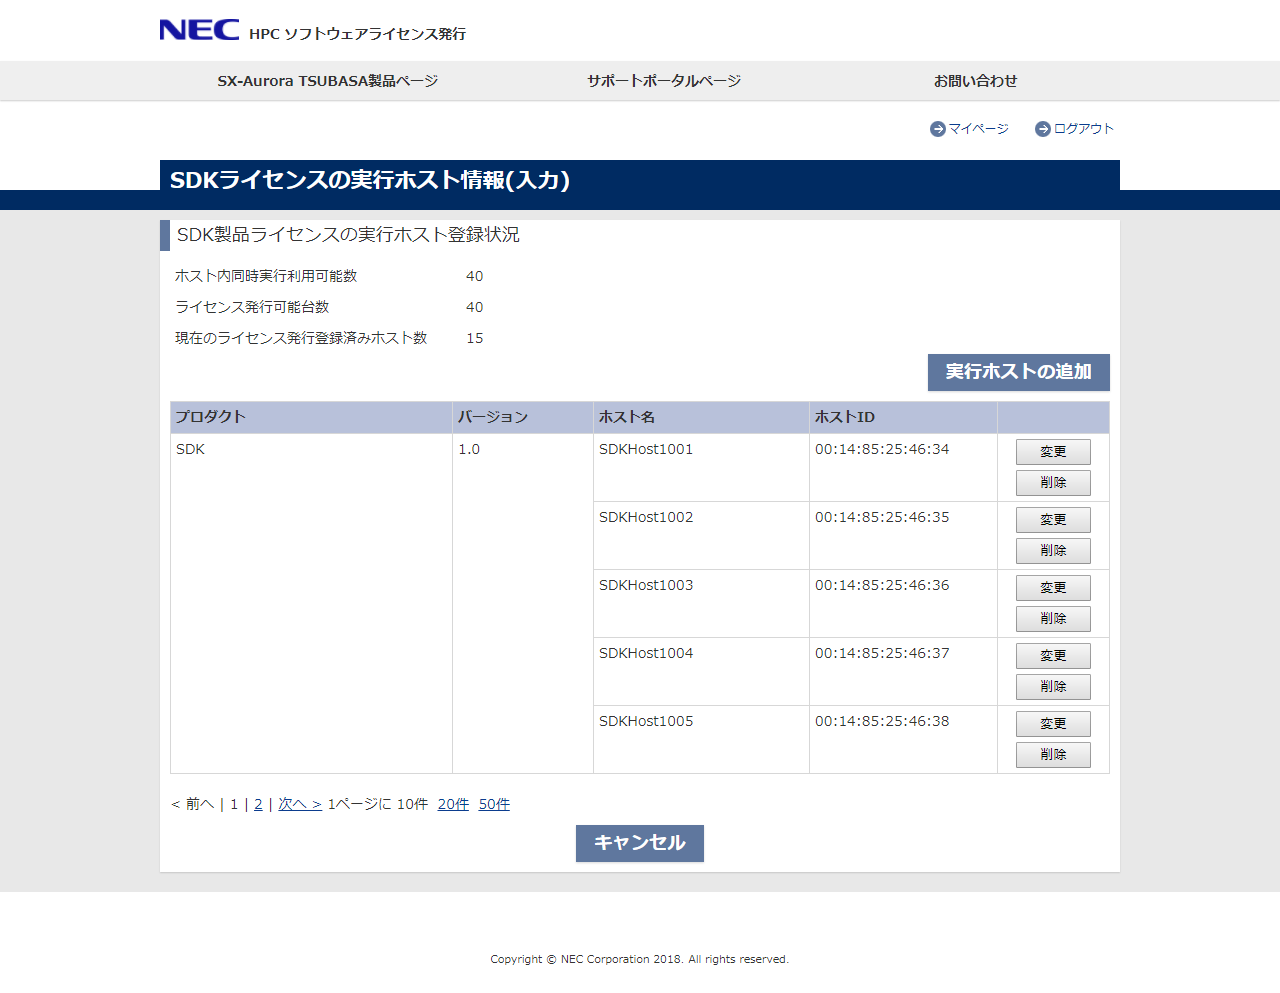
Task: Click 削除 for SDKHost1004
Action: coord(1053,687)
